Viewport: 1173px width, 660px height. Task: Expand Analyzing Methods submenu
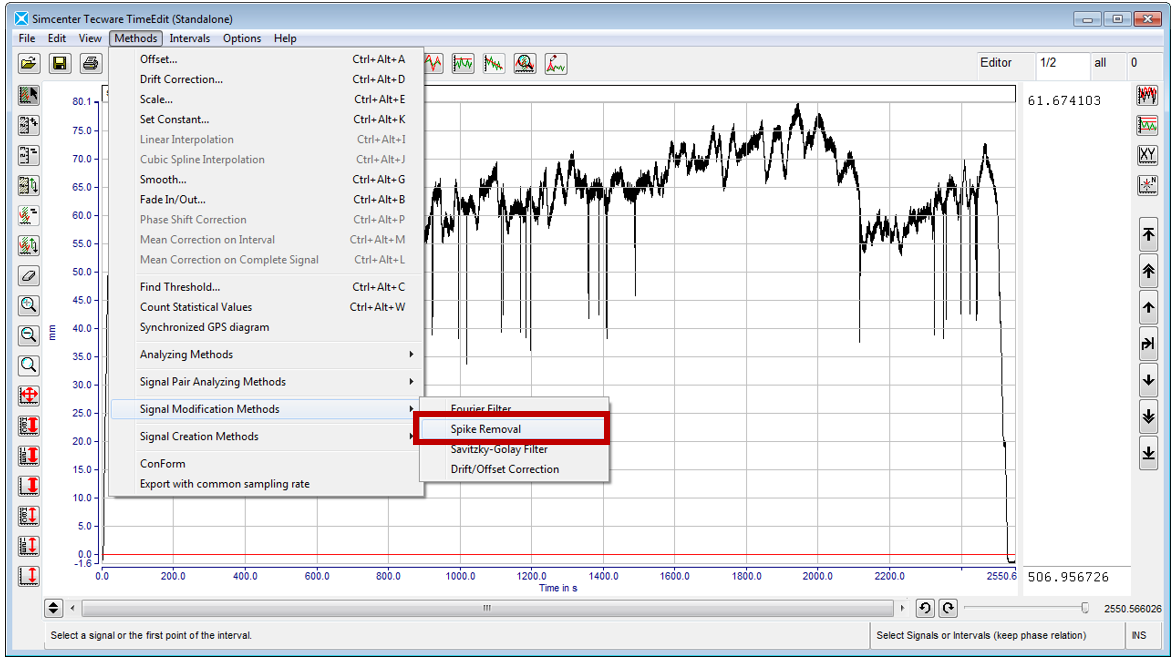coord(266,354)
